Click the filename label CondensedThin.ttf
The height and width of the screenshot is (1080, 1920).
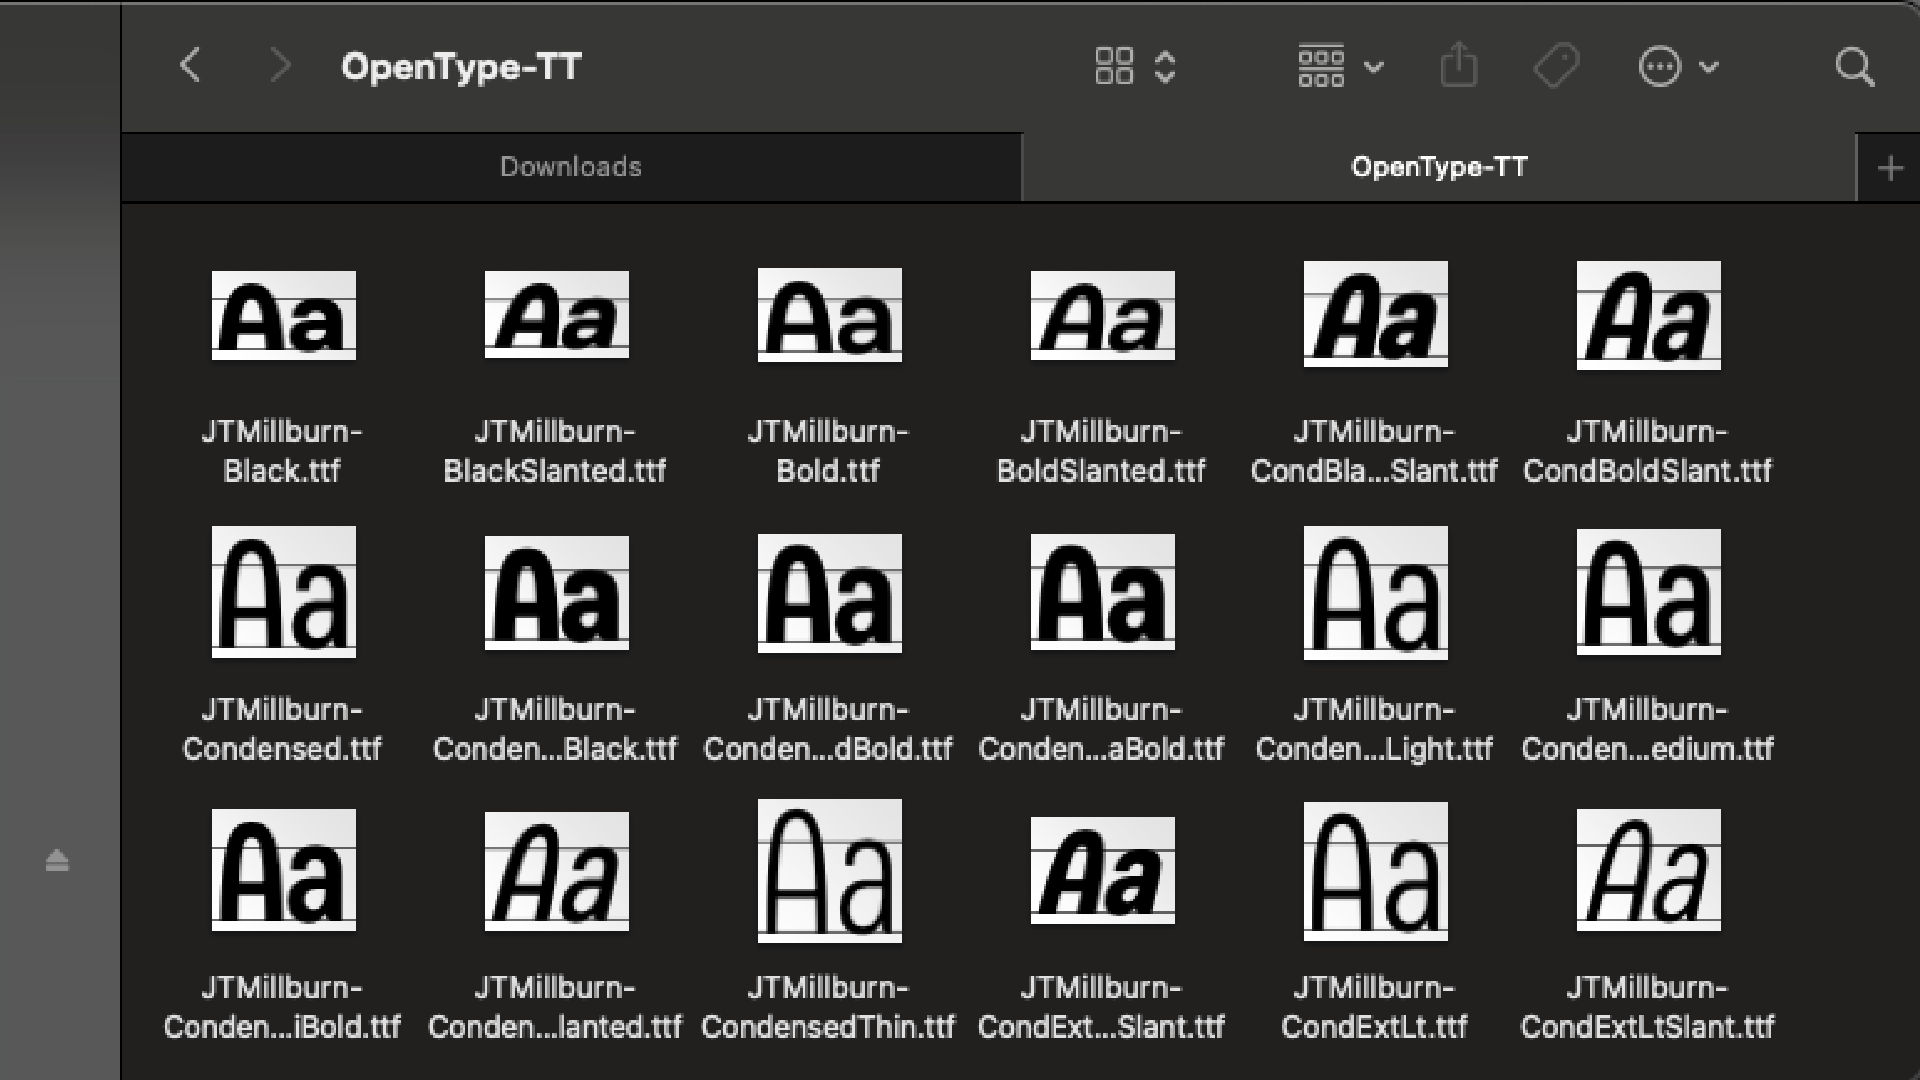coord(828,1027)
